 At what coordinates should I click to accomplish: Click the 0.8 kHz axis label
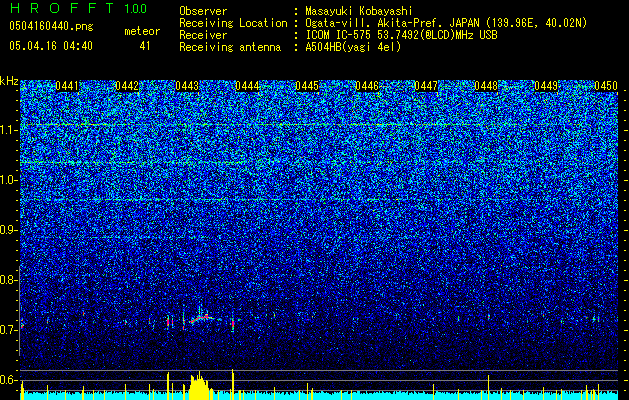8,280
